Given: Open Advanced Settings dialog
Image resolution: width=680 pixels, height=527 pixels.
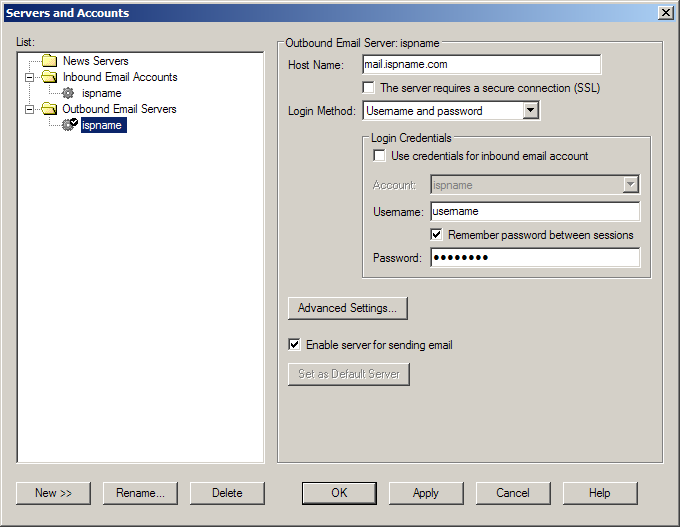Looking at the screenshot, I should click(347, 308).
